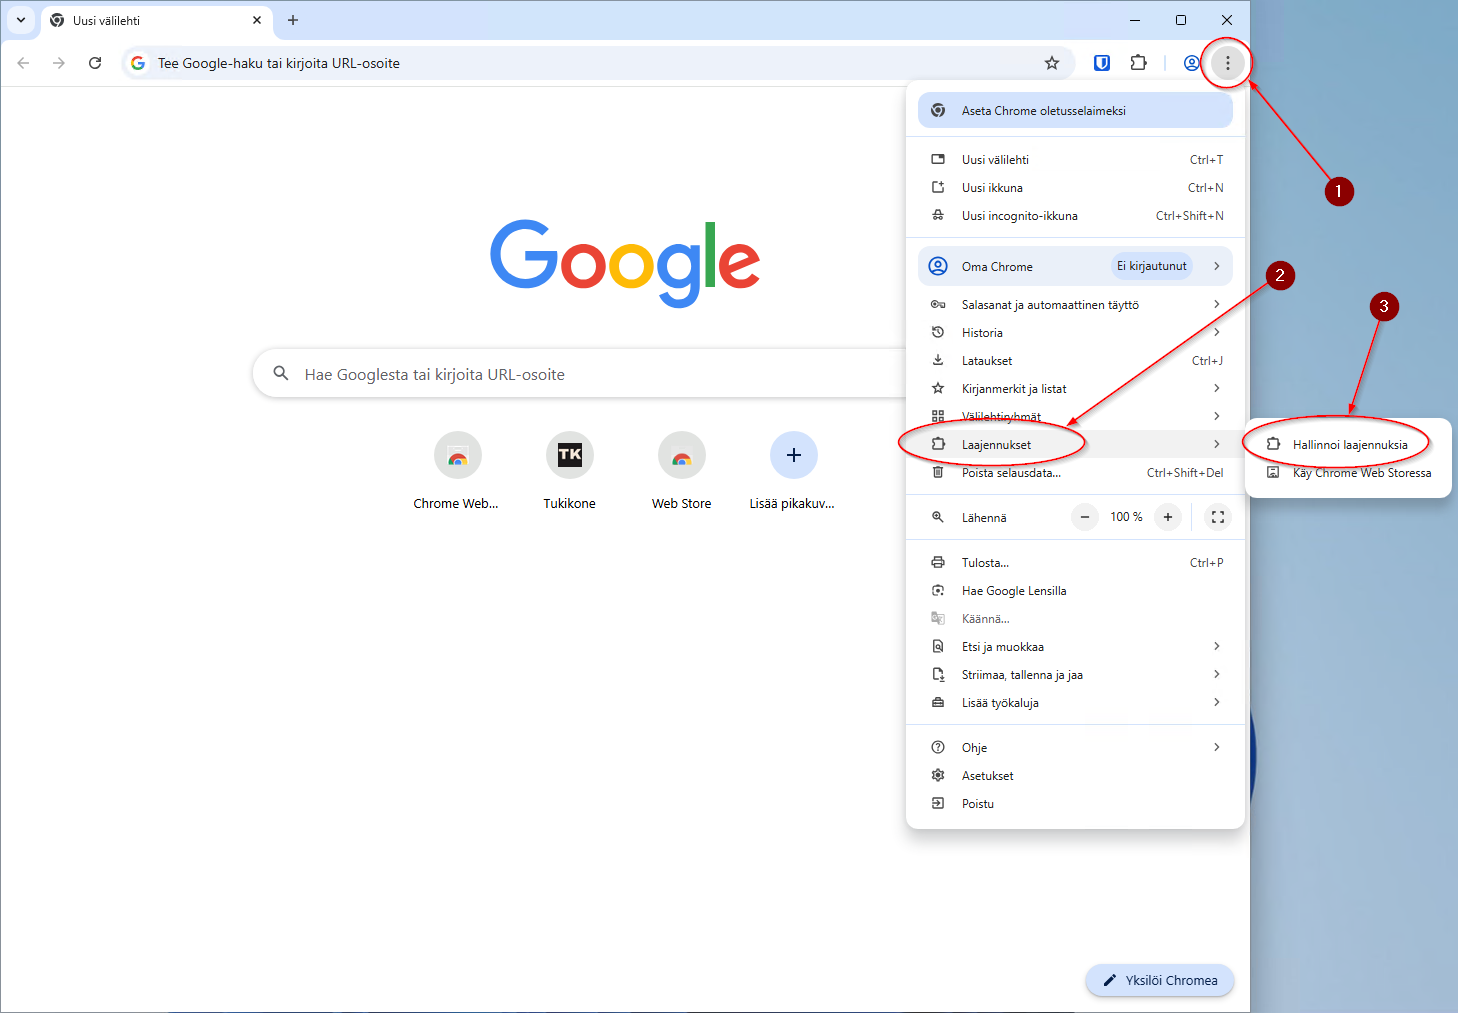The width and height of the screenshot is (1458, 1013).
Task: Expand Striimaa, tallenna ja jaa submenu
Action: click(1075, 675)
